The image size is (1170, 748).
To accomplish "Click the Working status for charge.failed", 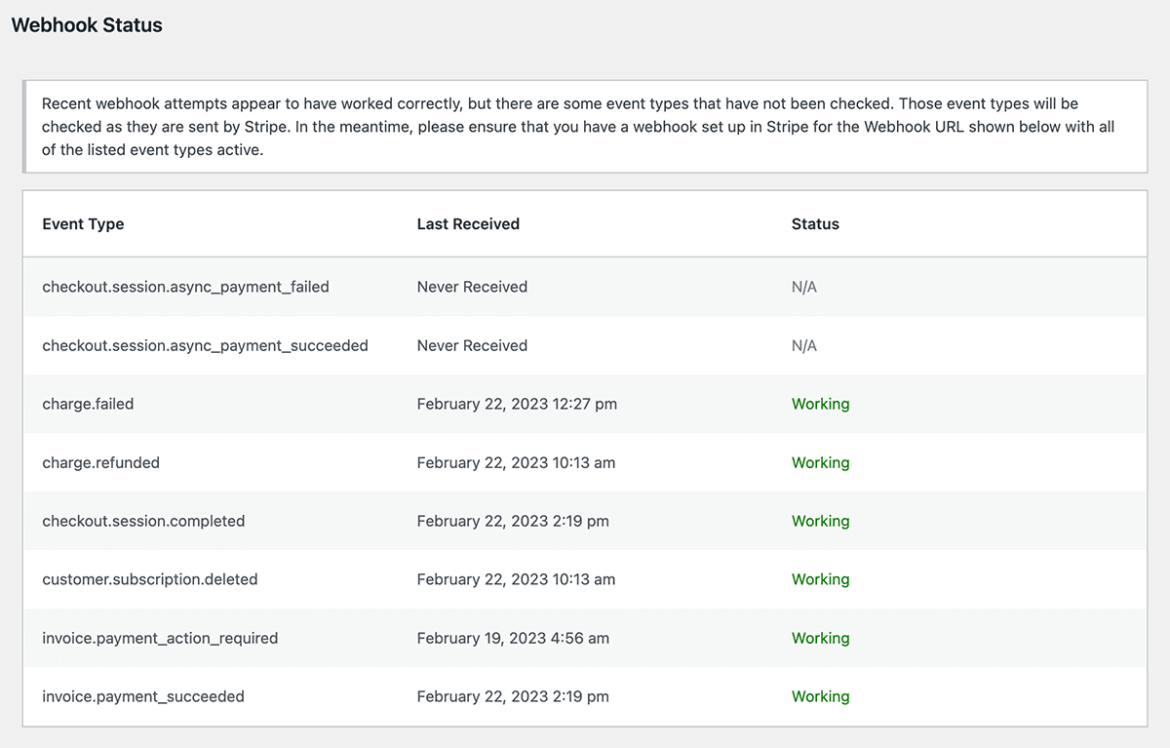I will click(820, 403).
